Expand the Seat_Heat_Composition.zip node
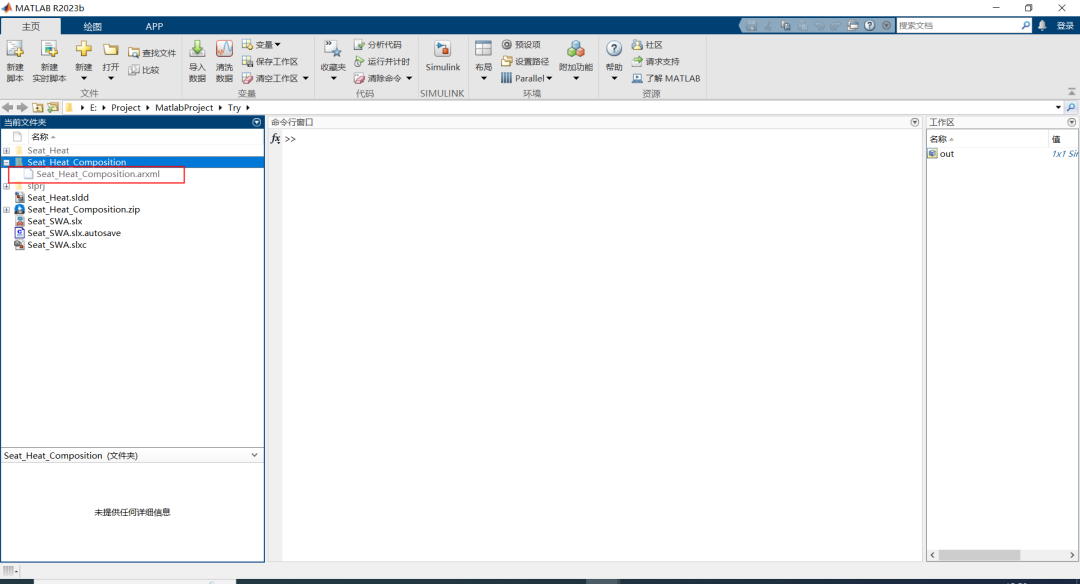 tap(6, 209)
